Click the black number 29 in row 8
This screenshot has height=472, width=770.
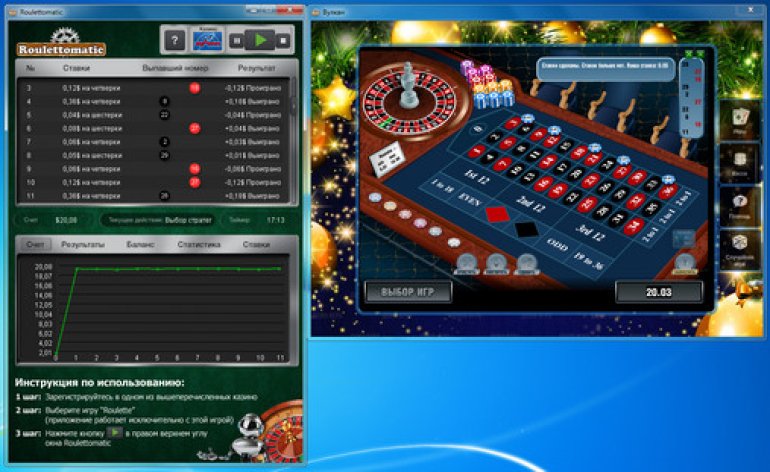tap(165, 155)
